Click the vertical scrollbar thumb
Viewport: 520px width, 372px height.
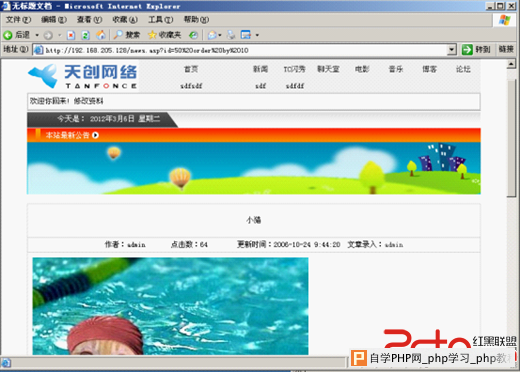(x=511, y=138)
